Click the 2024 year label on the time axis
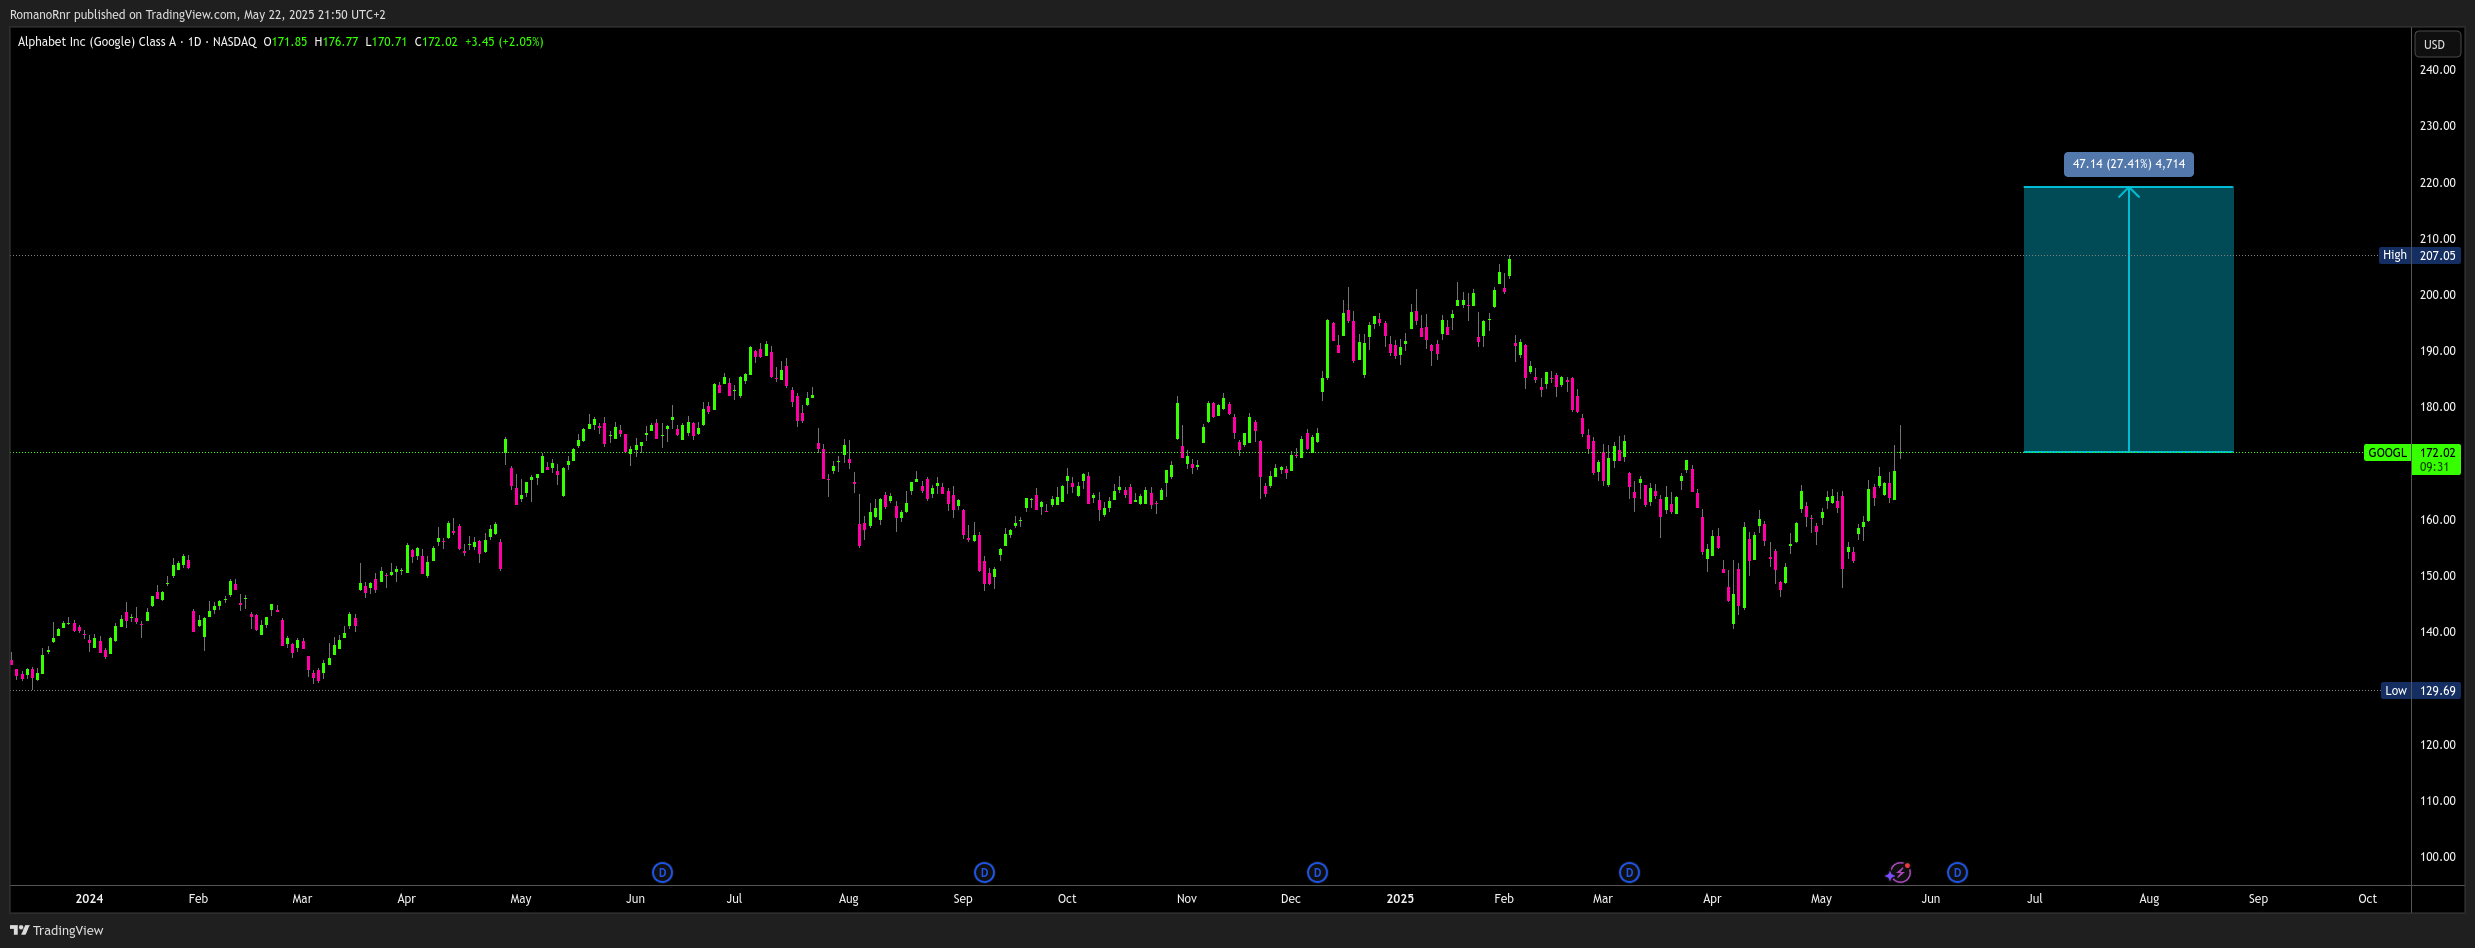Image resolution: width=2475 pixels, height=948 pixels. (89, 899)
